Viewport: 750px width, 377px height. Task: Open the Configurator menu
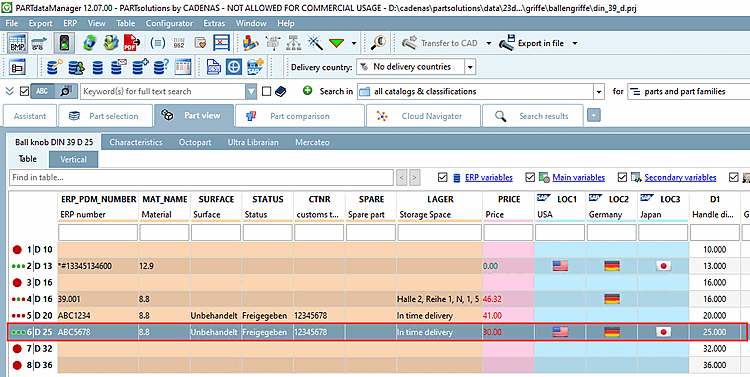tap(169, 23)
